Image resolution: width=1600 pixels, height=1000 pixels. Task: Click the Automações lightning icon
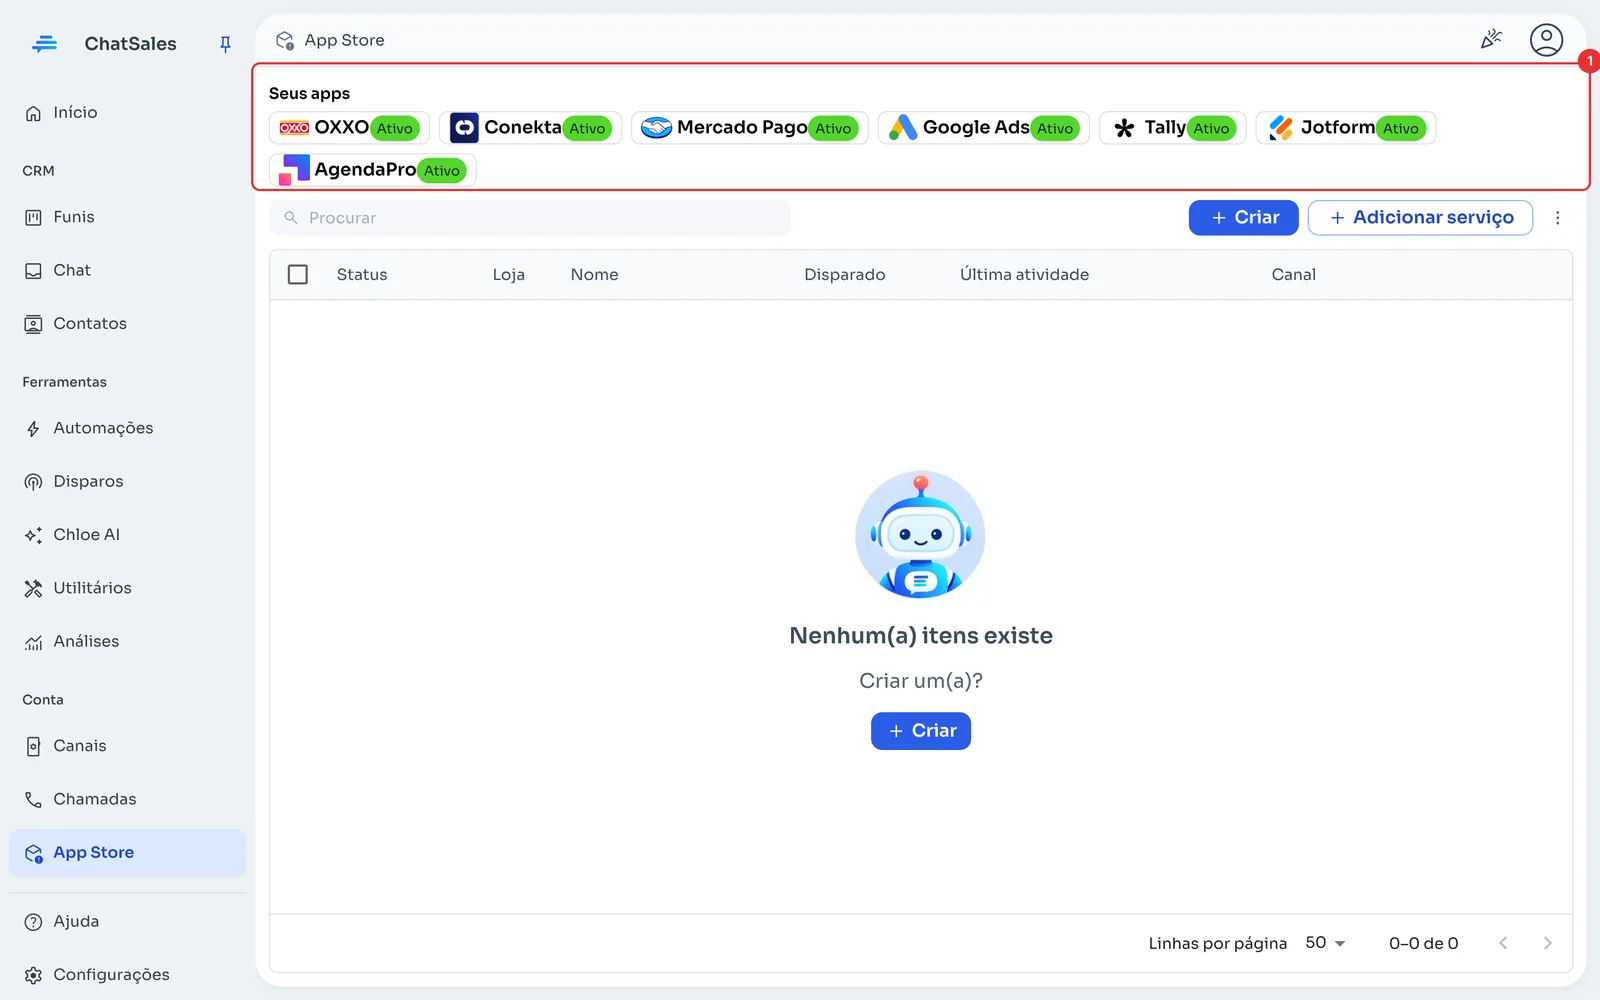pyautogui.click(x=33, y=429)
